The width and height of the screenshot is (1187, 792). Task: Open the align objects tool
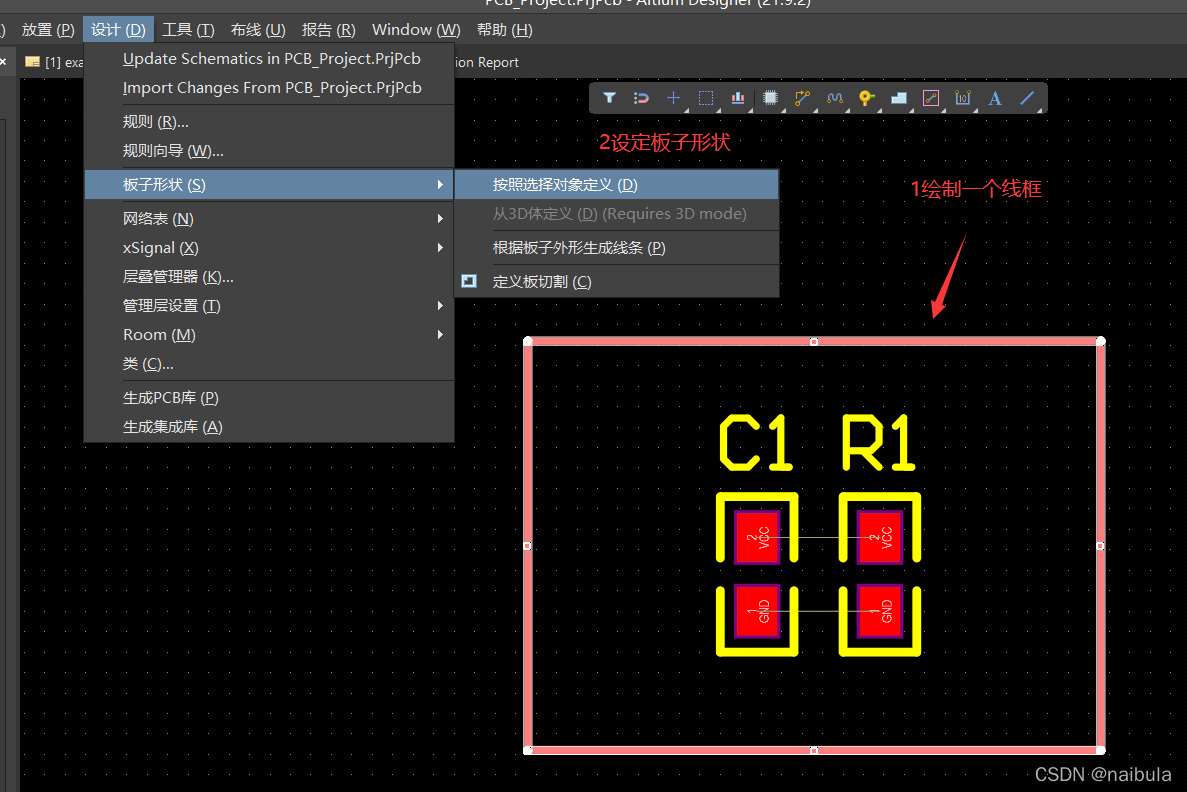click(738, 98)
